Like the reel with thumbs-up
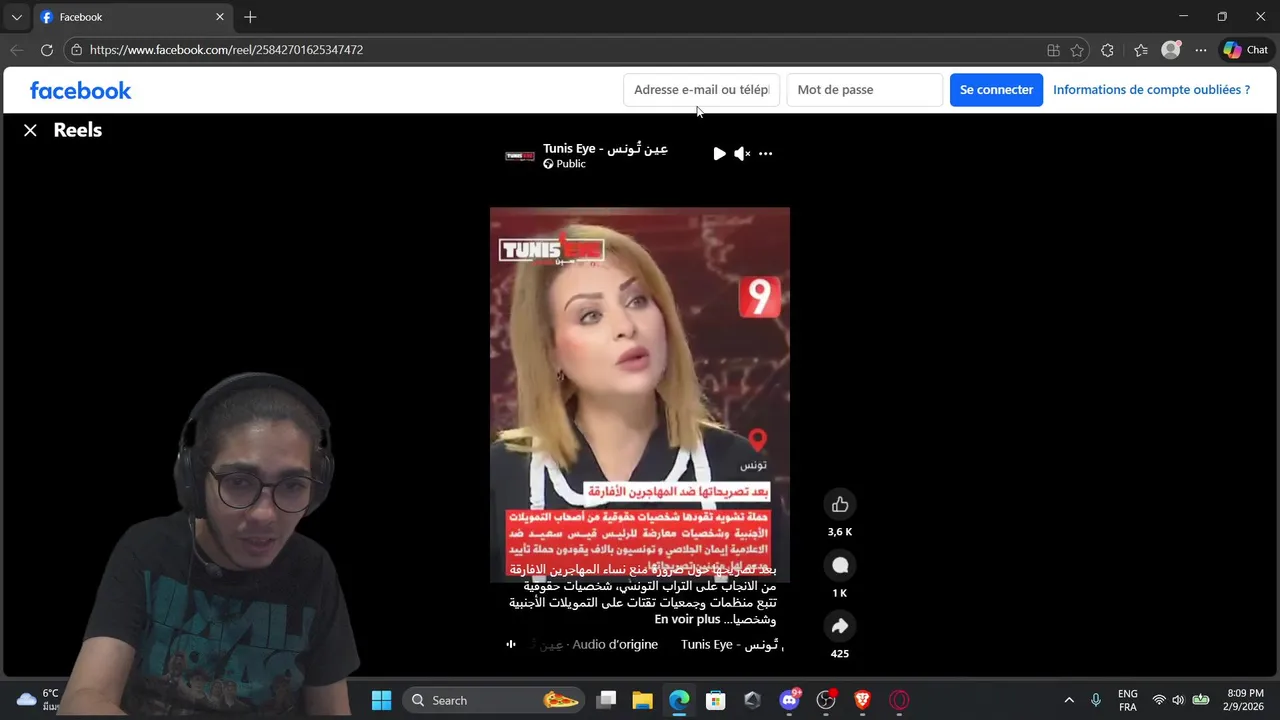Screen dimensions: 1280x720 point(840,505)
